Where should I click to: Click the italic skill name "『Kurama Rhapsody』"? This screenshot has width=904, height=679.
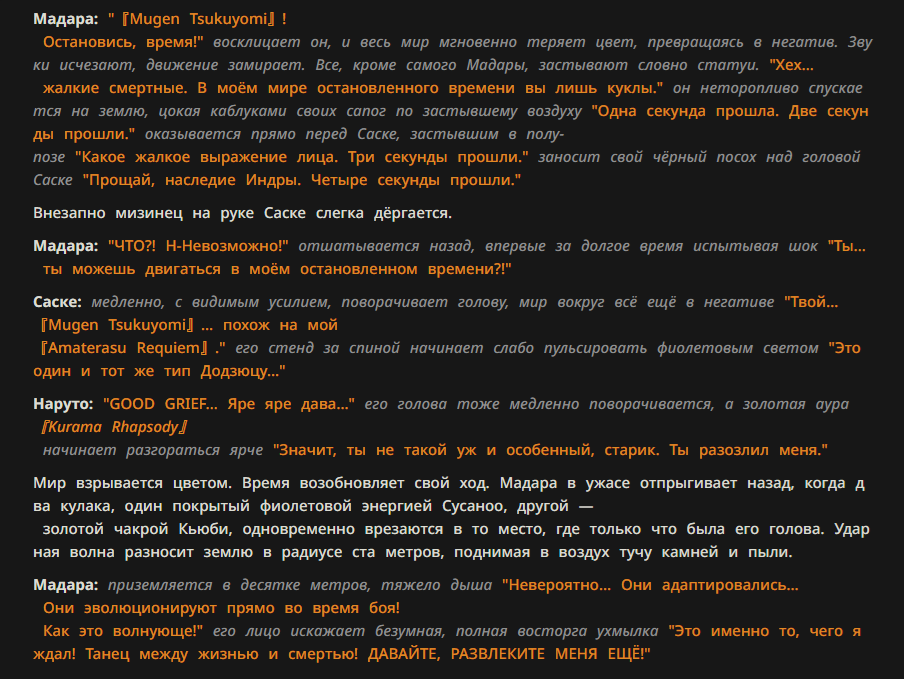115,427
